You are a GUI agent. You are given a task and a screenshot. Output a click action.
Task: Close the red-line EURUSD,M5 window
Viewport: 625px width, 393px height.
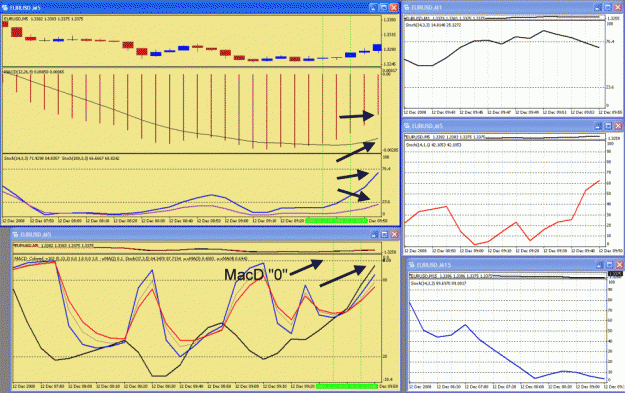click(618, 126)
